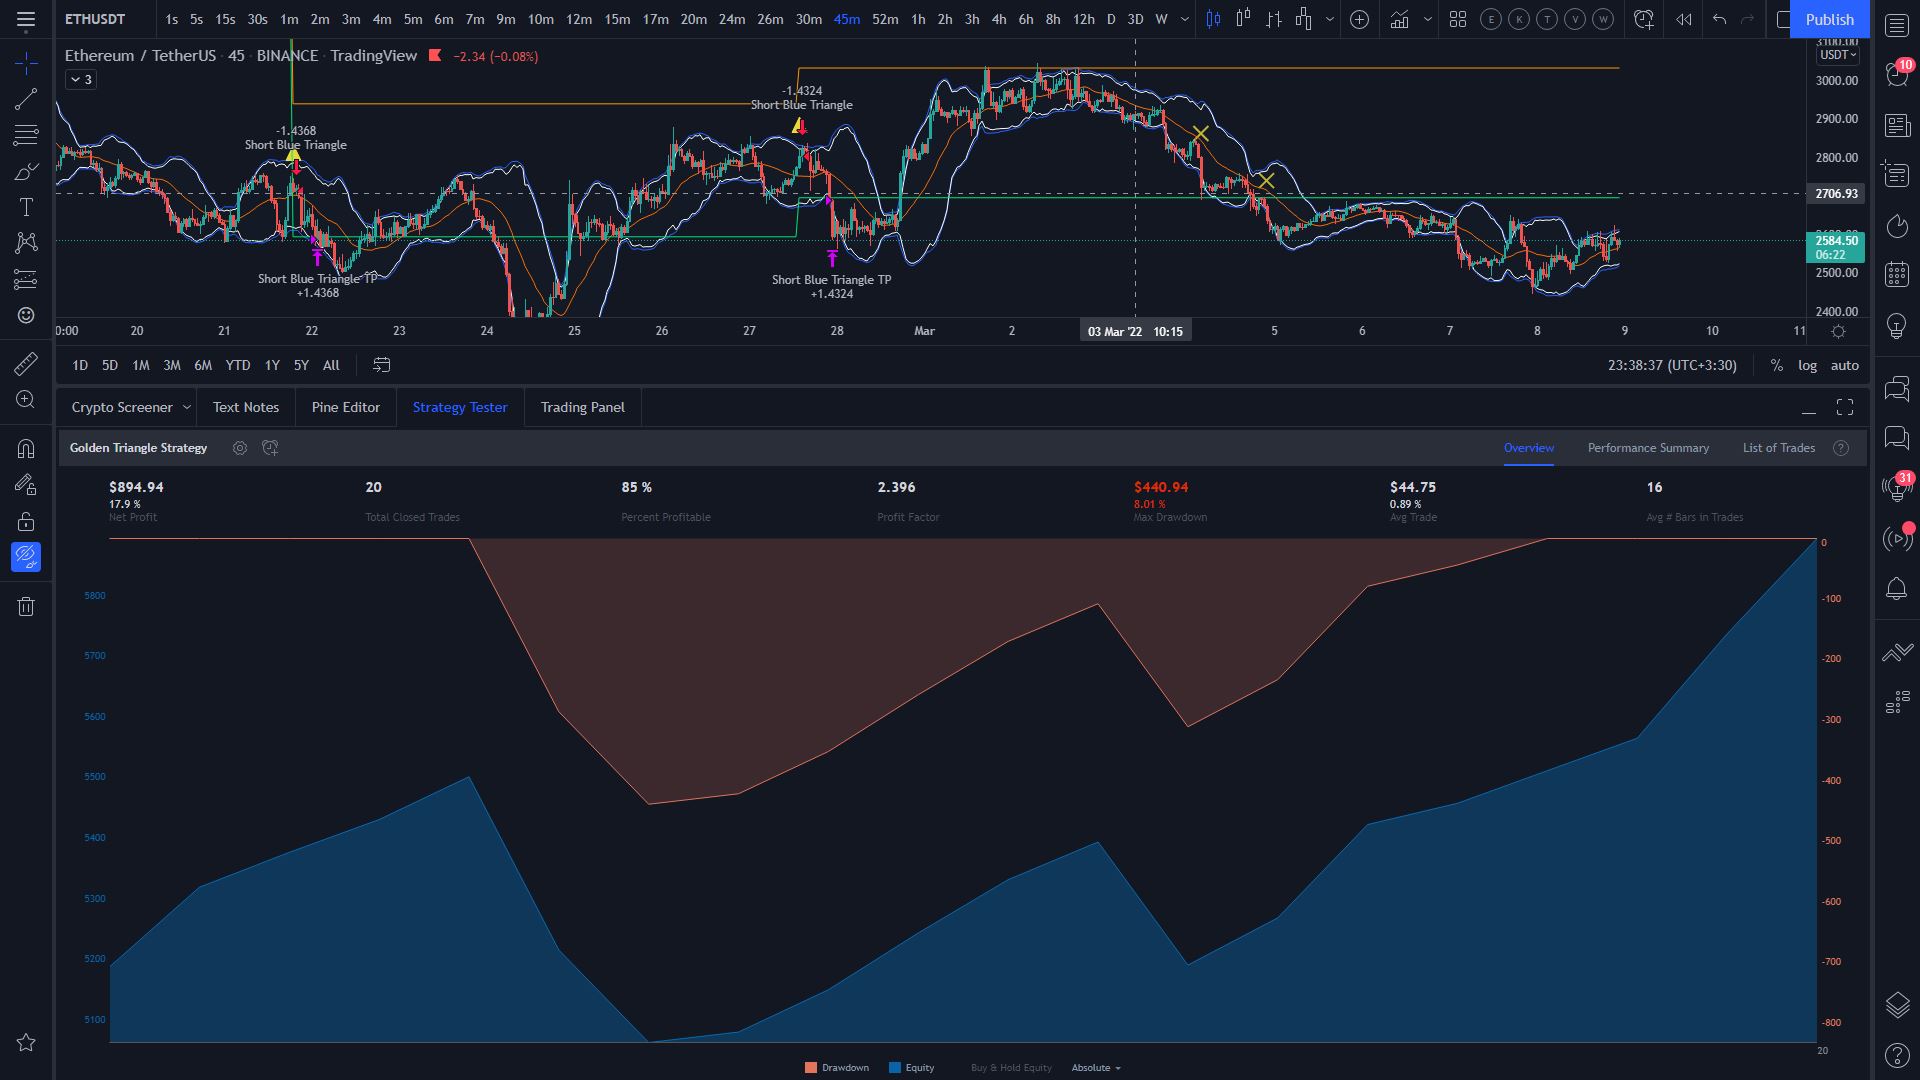Toggle percent scale mode

coord(1776,365)
